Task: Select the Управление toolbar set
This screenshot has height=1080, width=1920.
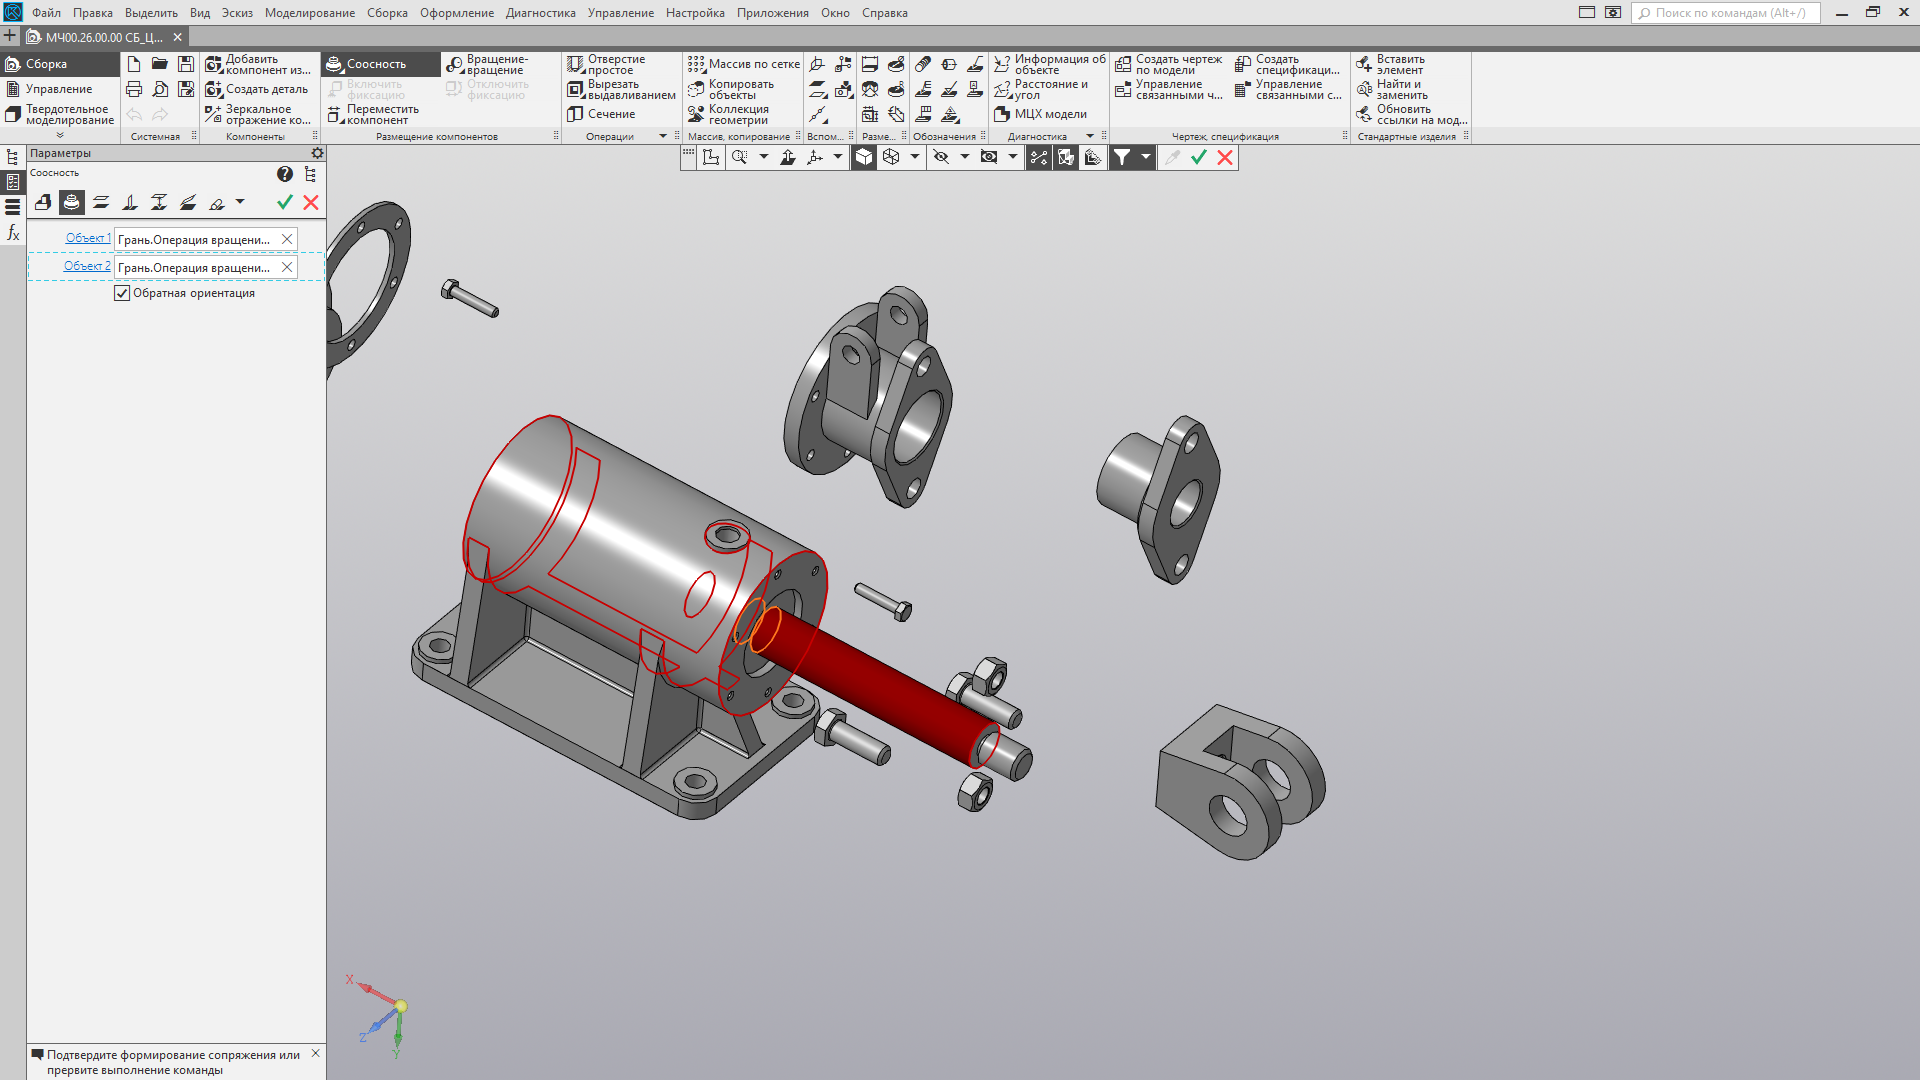Action: (60, 89)
